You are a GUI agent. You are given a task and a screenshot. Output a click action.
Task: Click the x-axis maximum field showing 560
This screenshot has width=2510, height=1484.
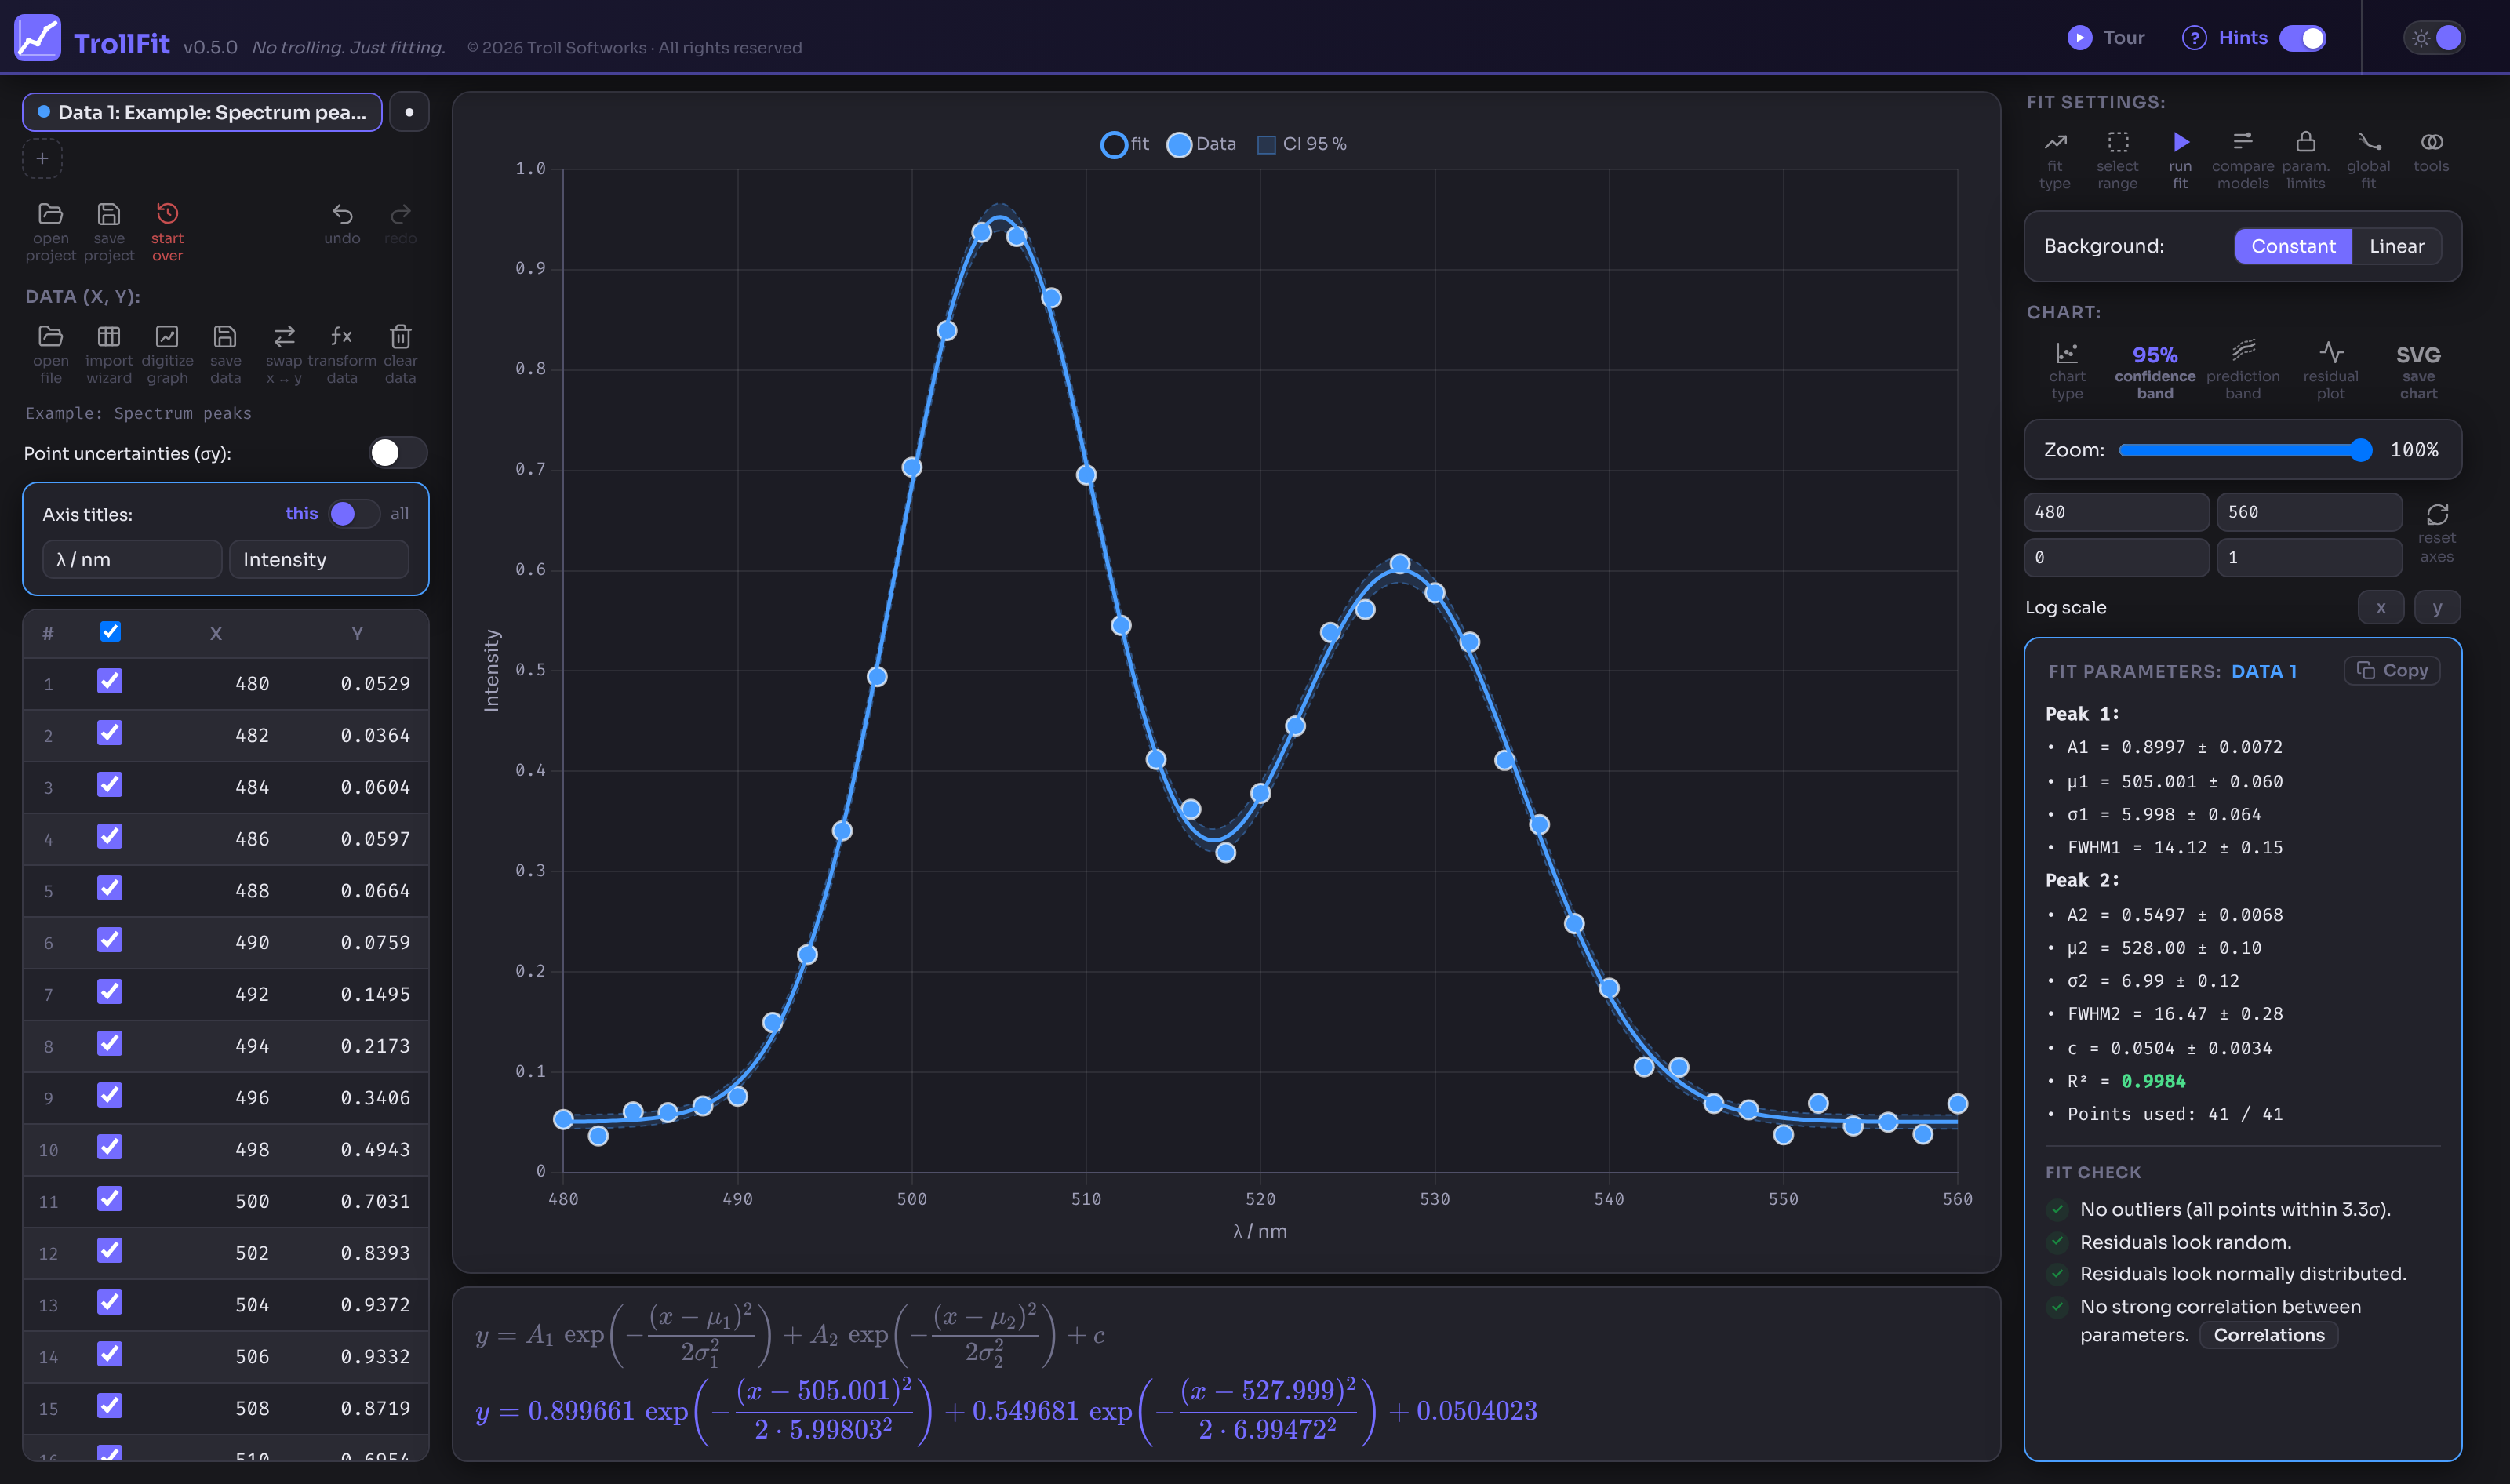(2309, 512)
